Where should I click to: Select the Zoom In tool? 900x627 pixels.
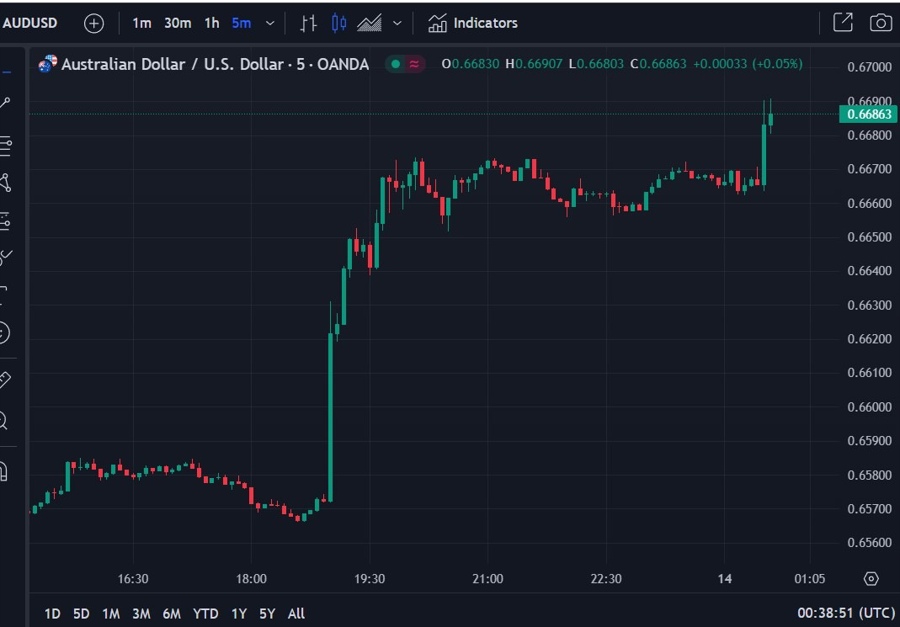[x=5, y=421]
